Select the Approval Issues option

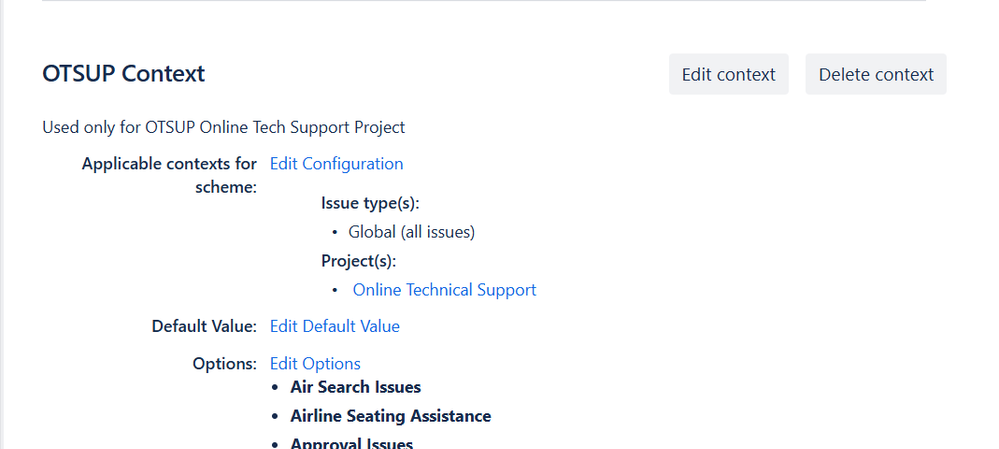[351, 443]
